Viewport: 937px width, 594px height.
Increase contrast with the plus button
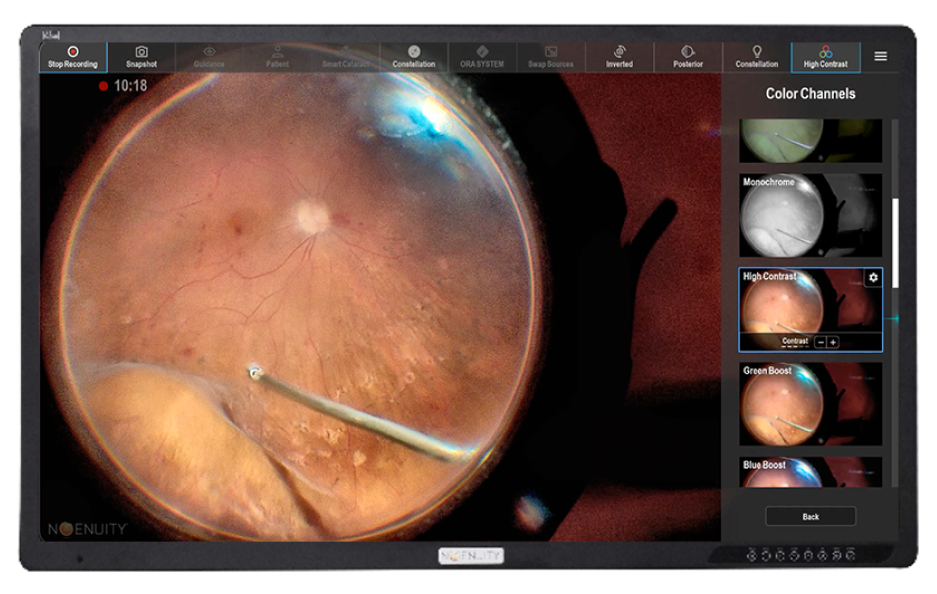point(833,342)
